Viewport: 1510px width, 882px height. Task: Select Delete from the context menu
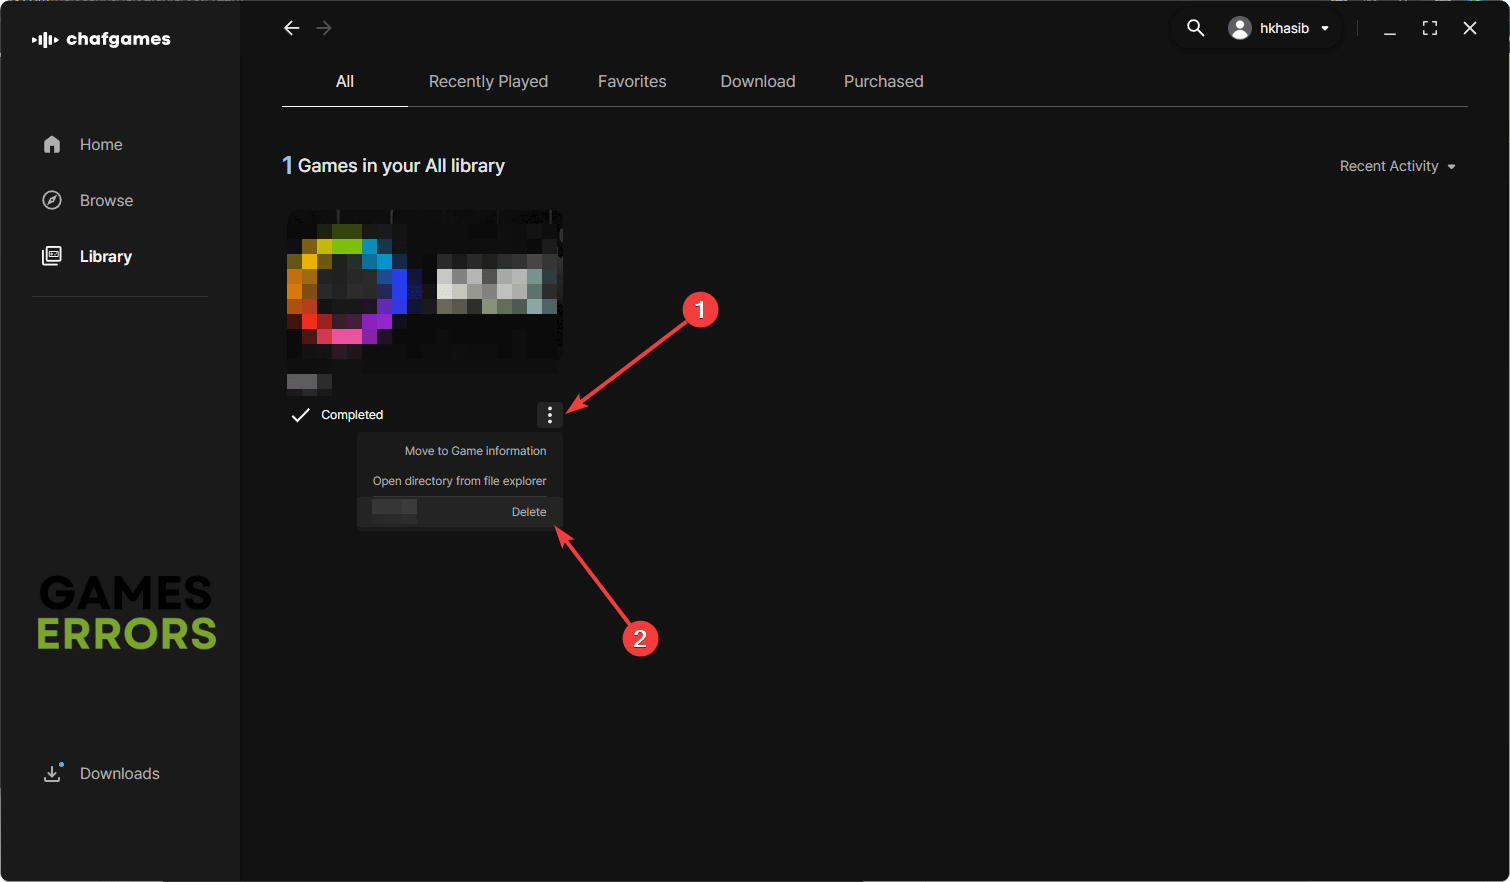coord(528,512)
